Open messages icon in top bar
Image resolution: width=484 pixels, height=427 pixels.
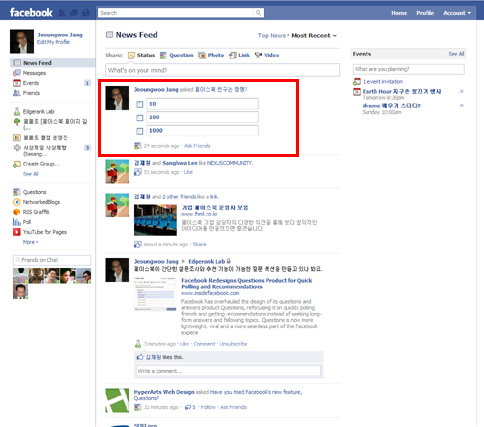point(74,13)
